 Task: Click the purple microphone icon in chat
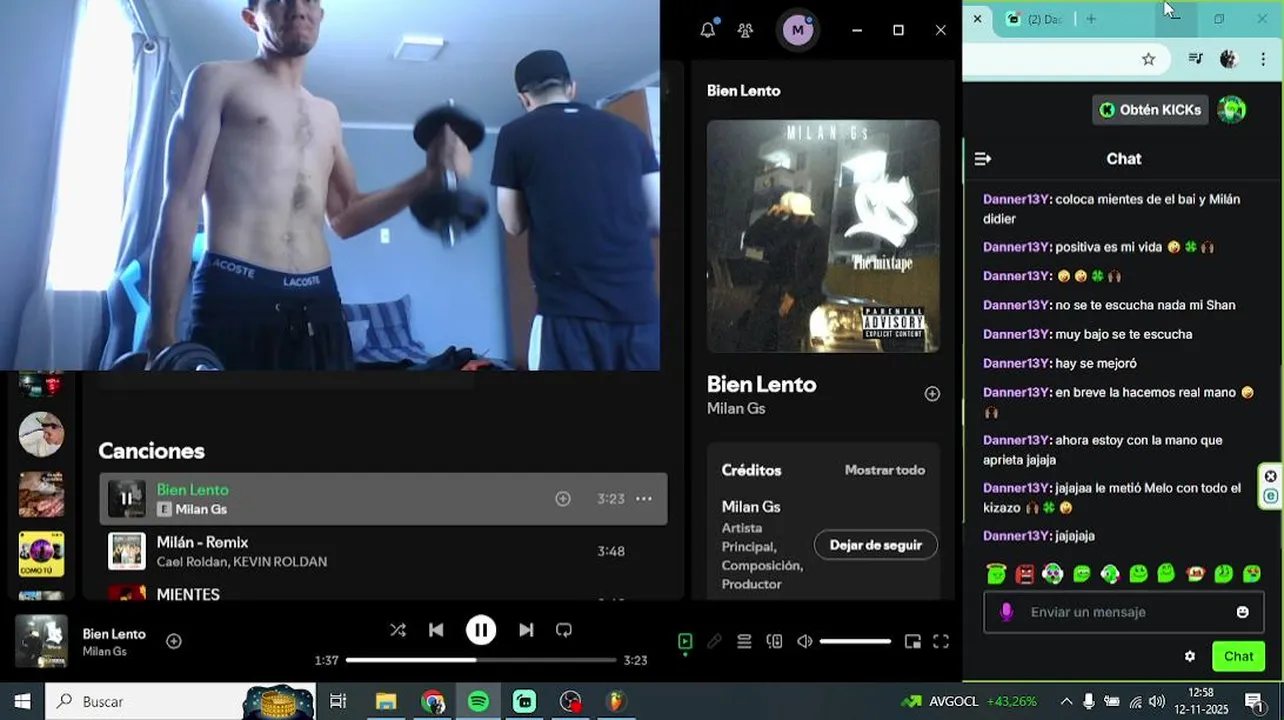(1006, 612)
